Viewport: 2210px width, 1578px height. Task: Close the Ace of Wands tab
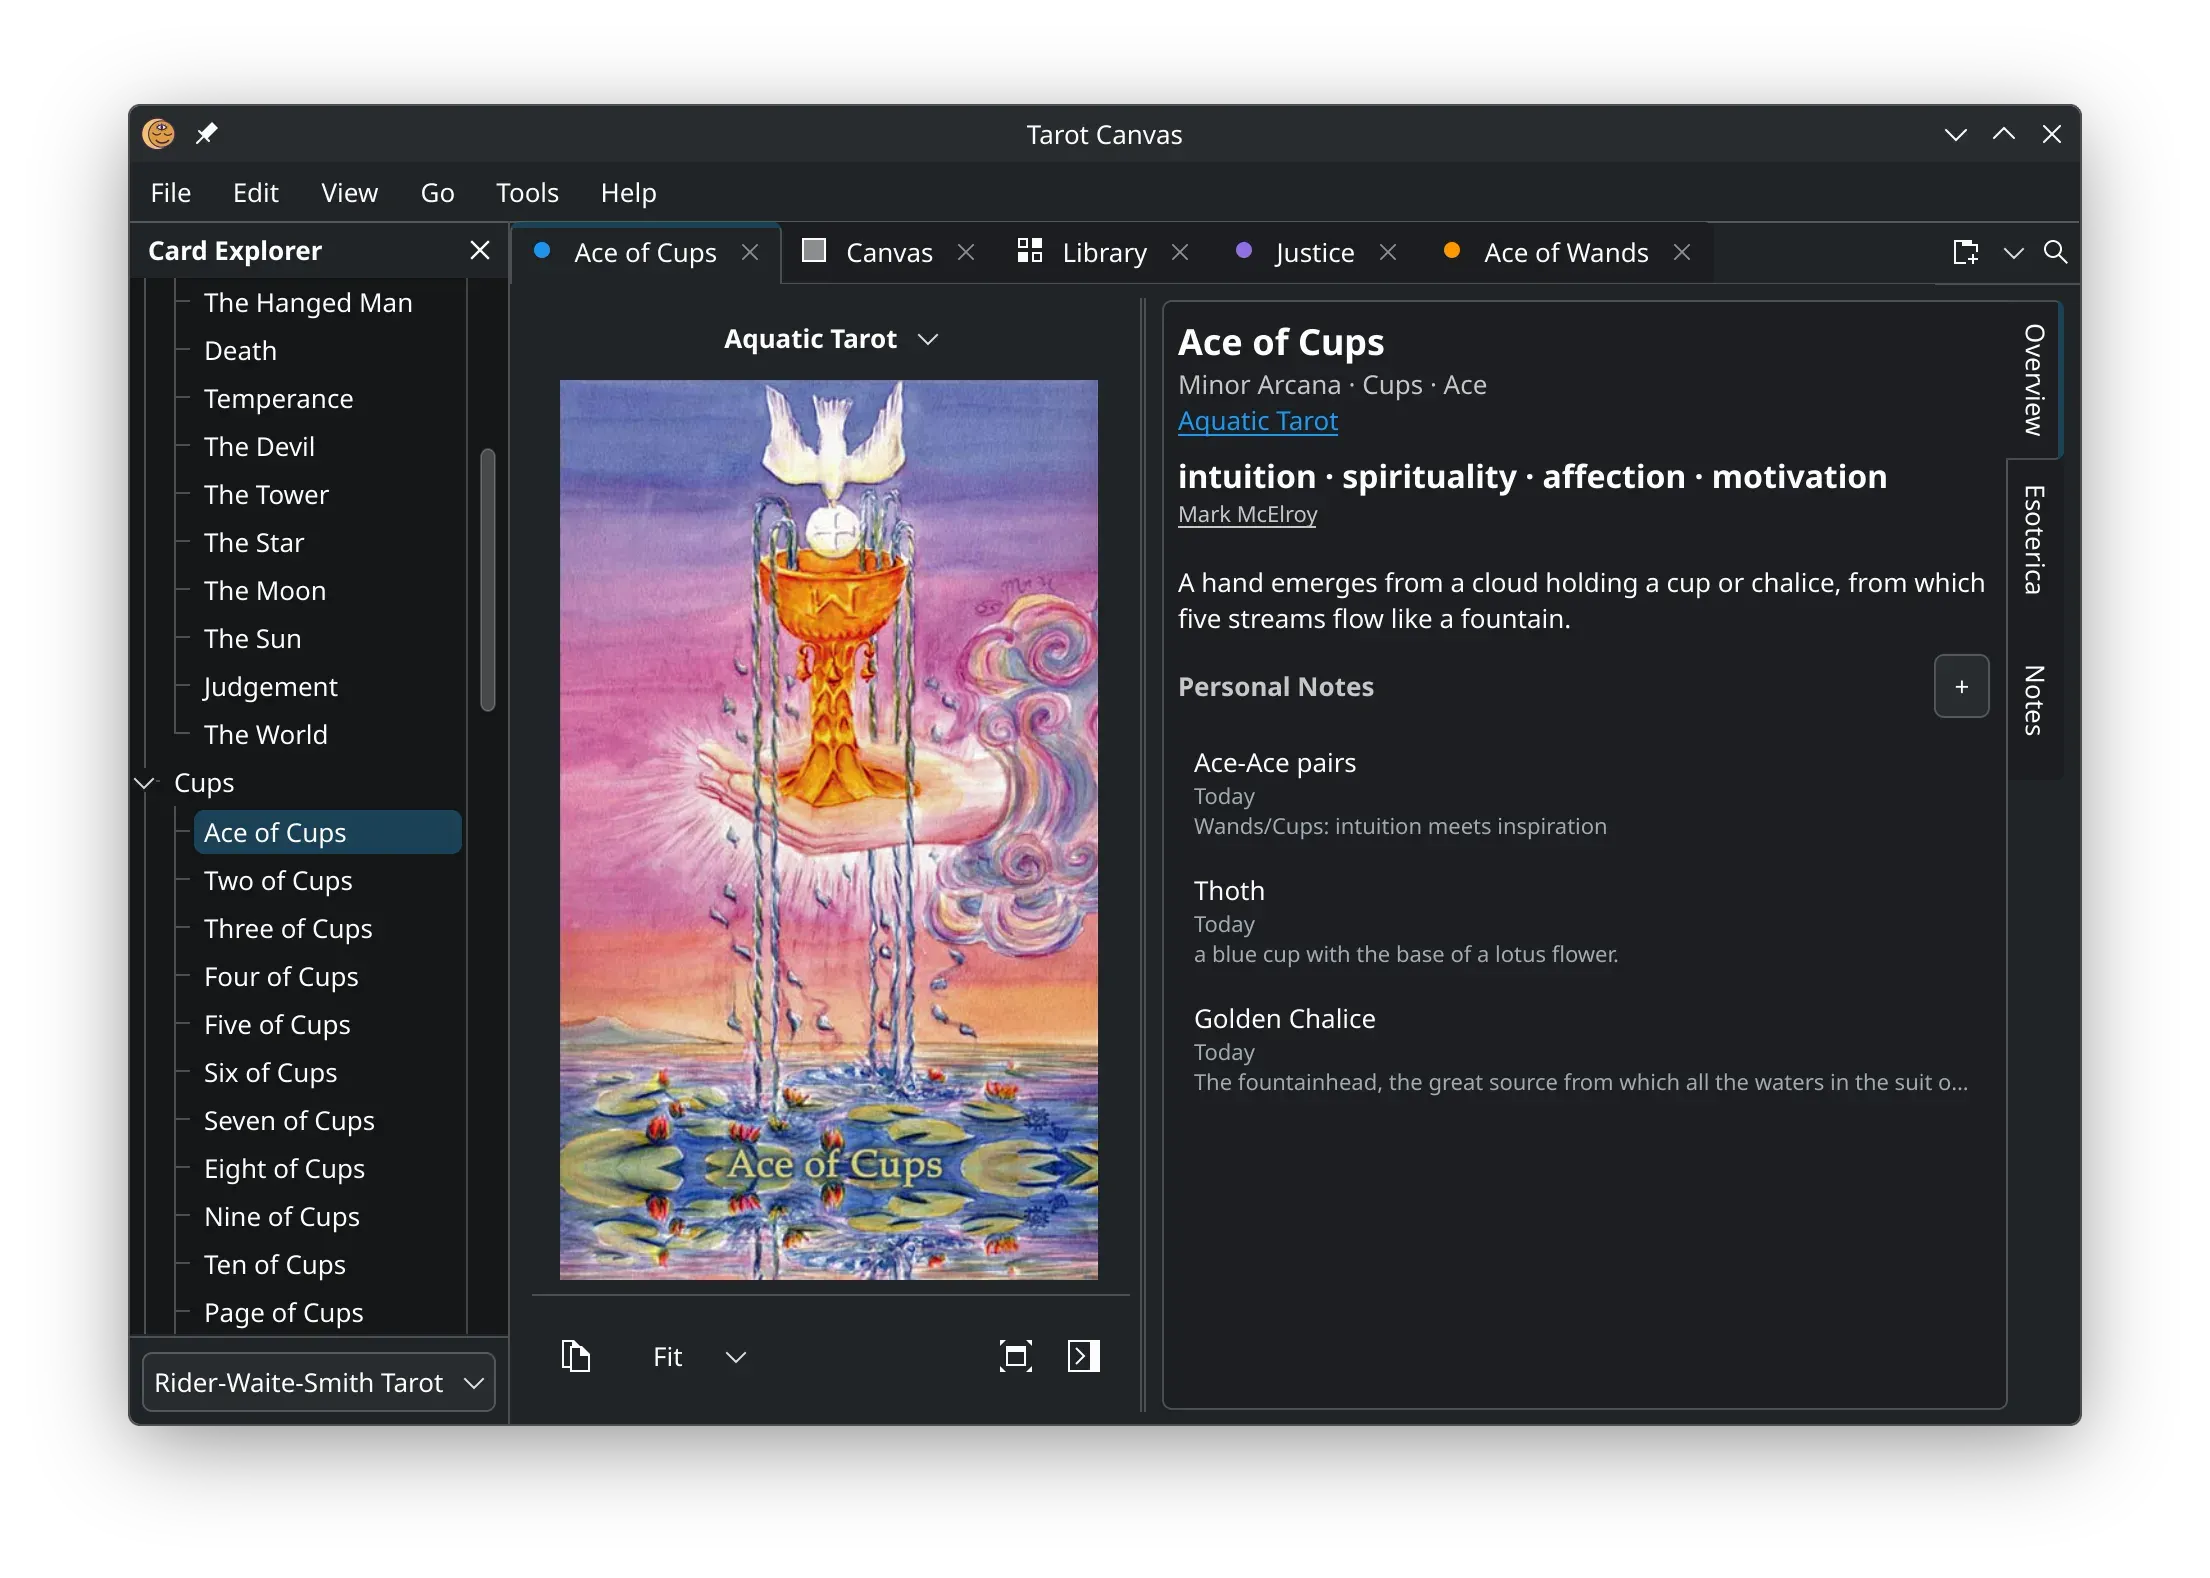pyautogui.click(x=1682, y=253)
